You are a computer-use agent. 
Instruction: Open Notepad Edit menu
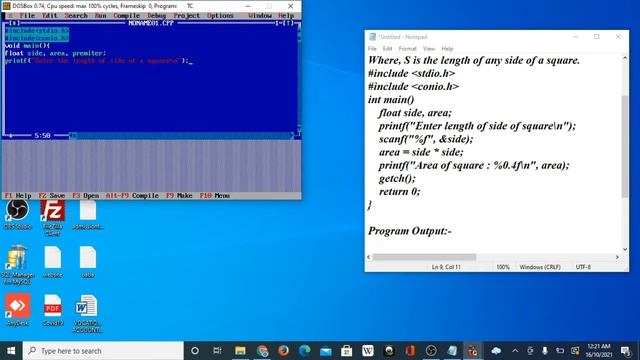387,49
